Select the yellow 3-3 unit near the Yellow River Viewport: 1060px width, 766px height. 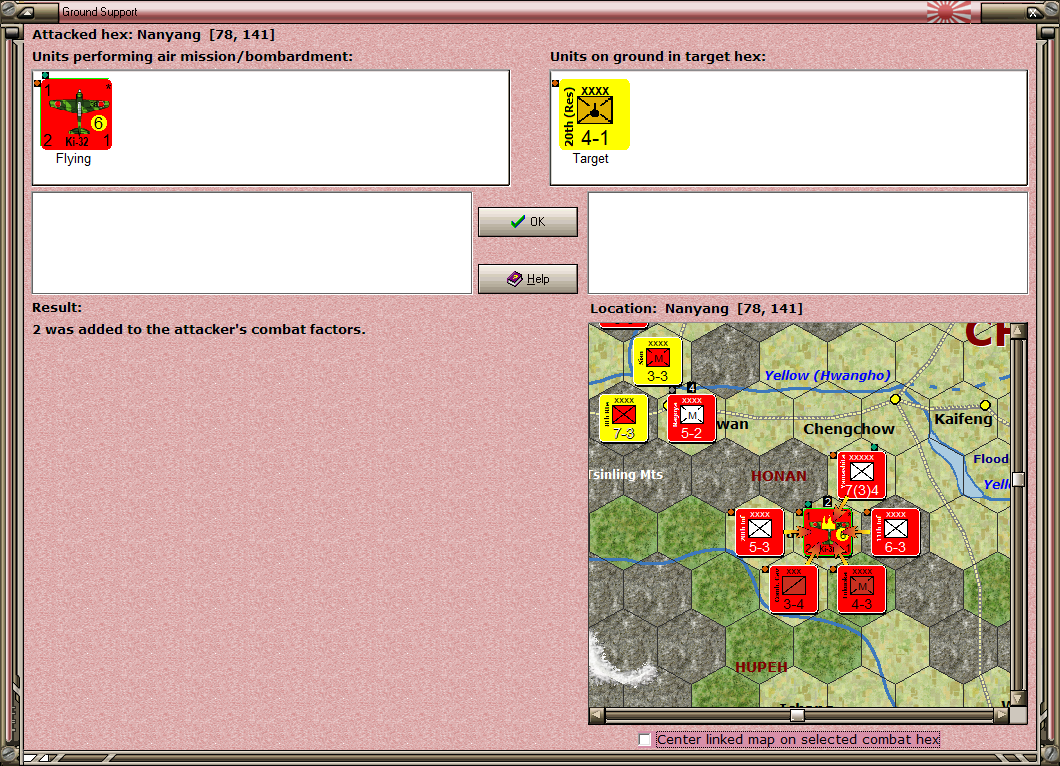click(657, 362)
